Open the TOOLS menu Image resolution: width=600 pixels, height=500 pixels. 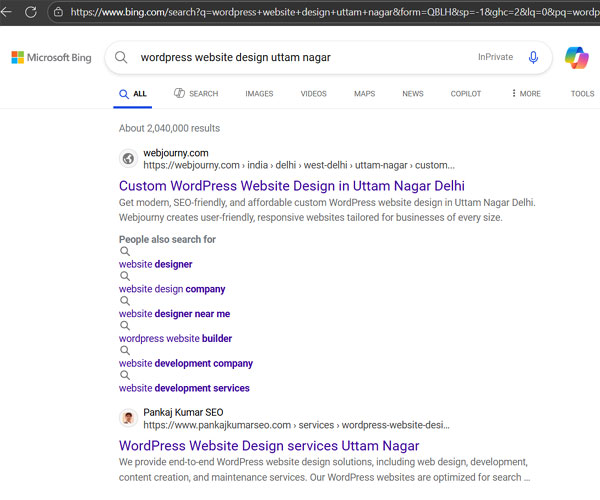582,94
